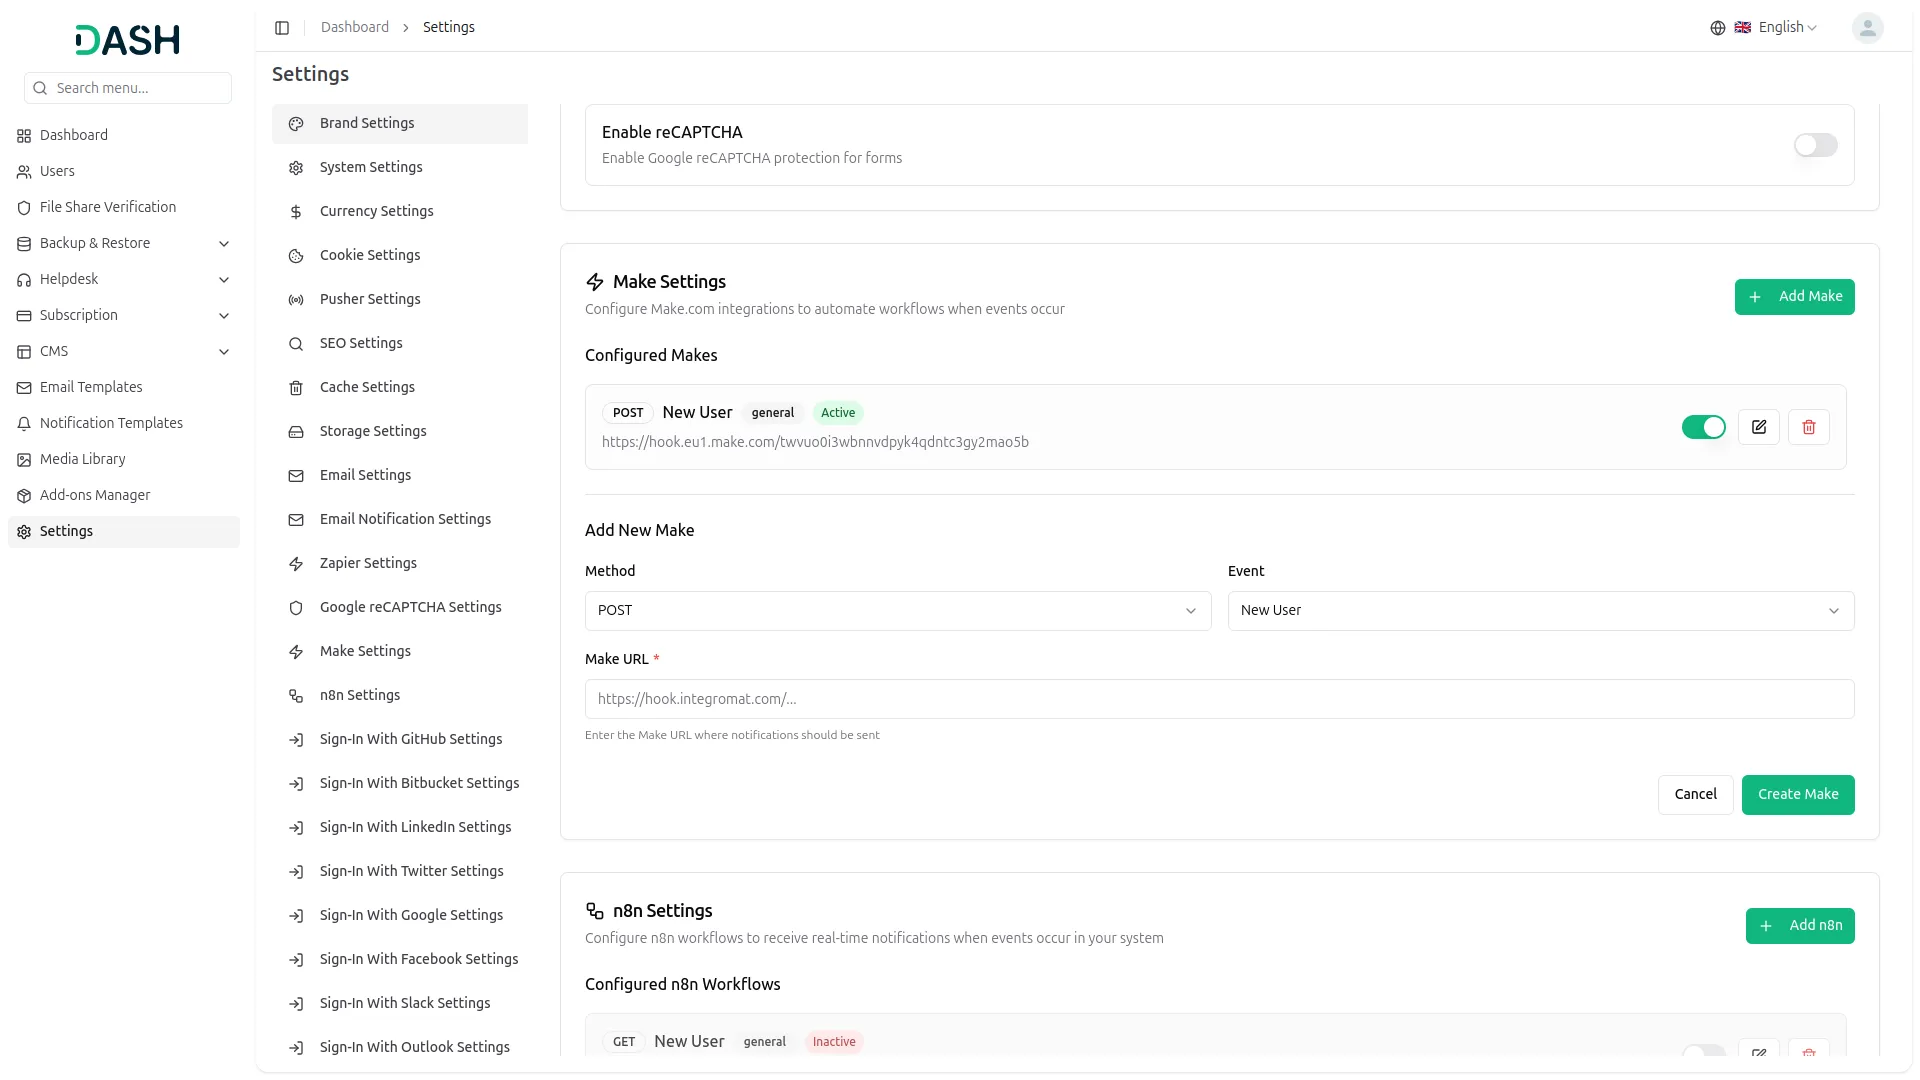Click the Add n8n button
Image resolution: width=1920 pixels, height=1080 pixels.
(x=1799, y=925)
